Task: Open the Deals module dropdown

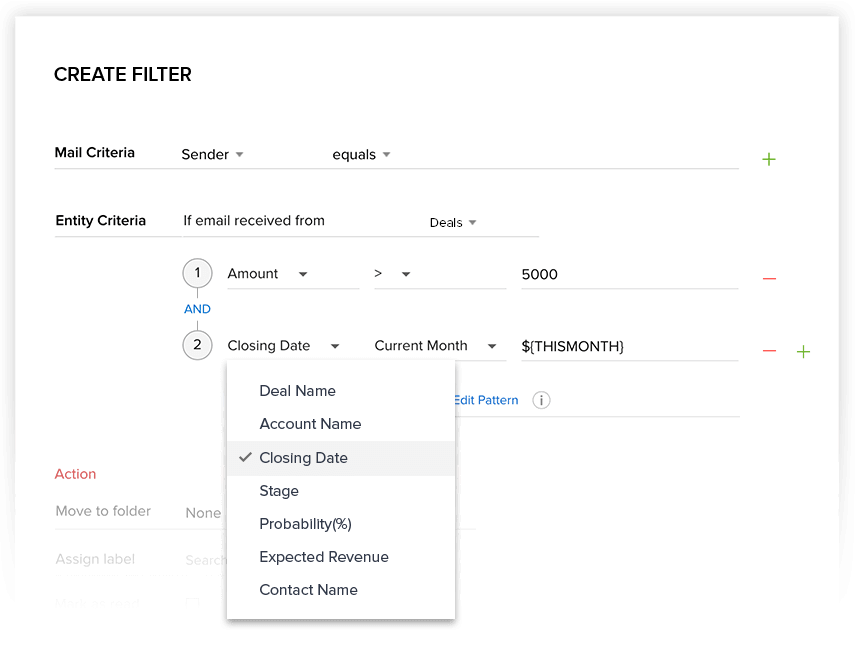Action: pyautogui.click(x=453, y=222)
